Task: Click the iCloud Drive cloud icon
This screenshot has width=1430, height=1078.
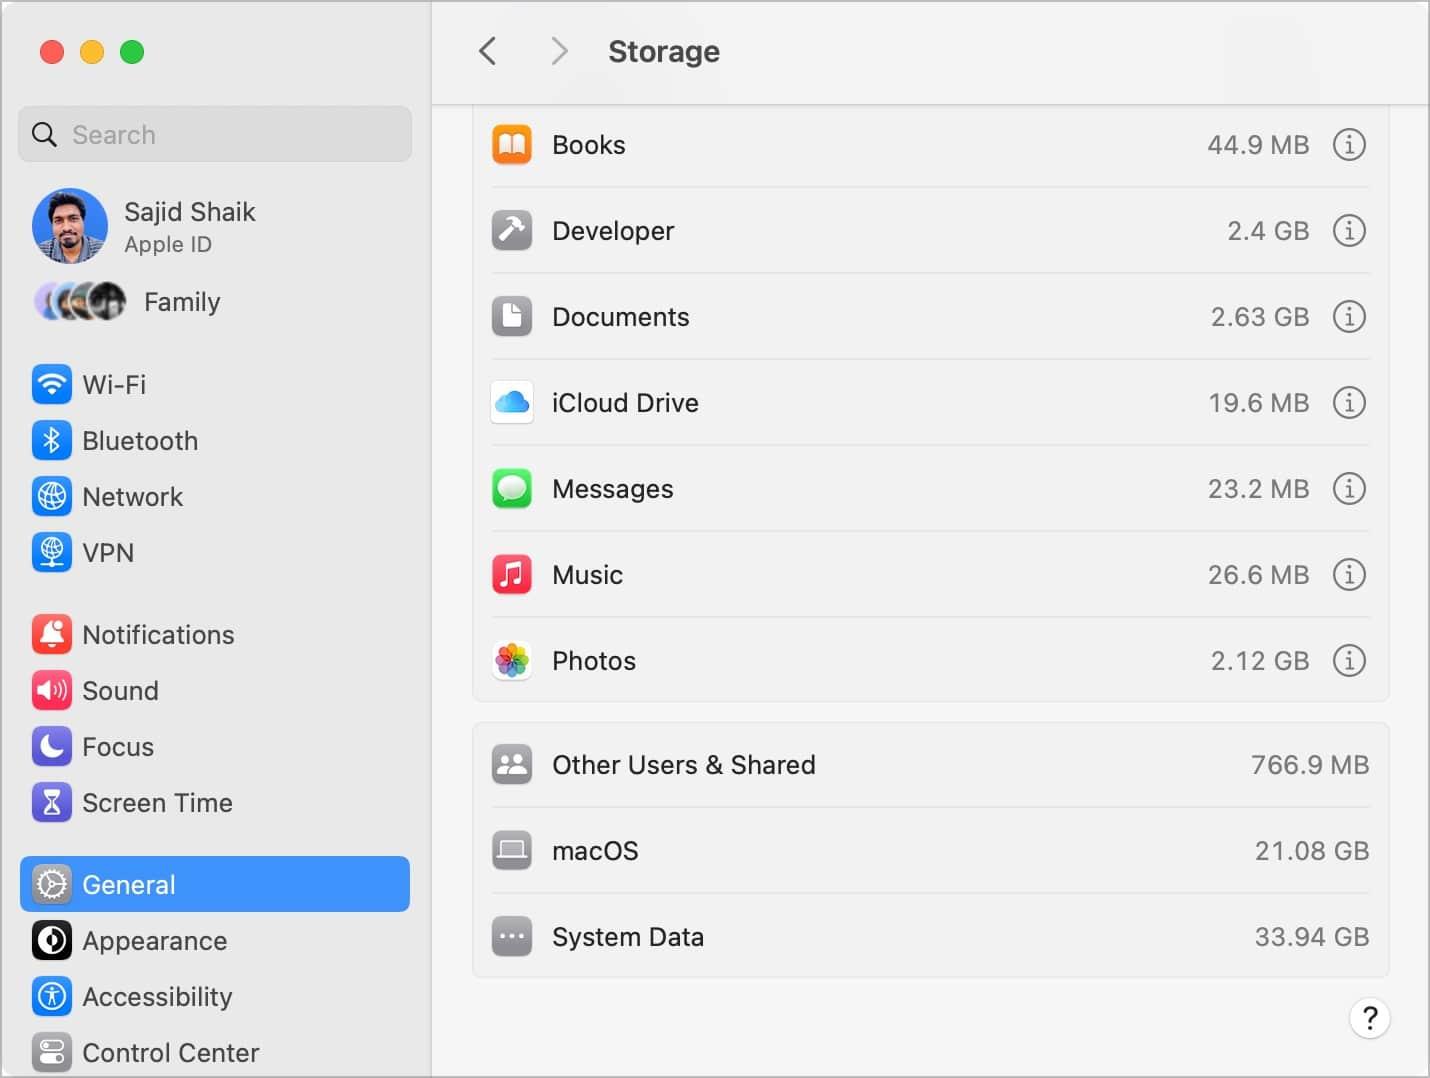Action: pos(512,403)
